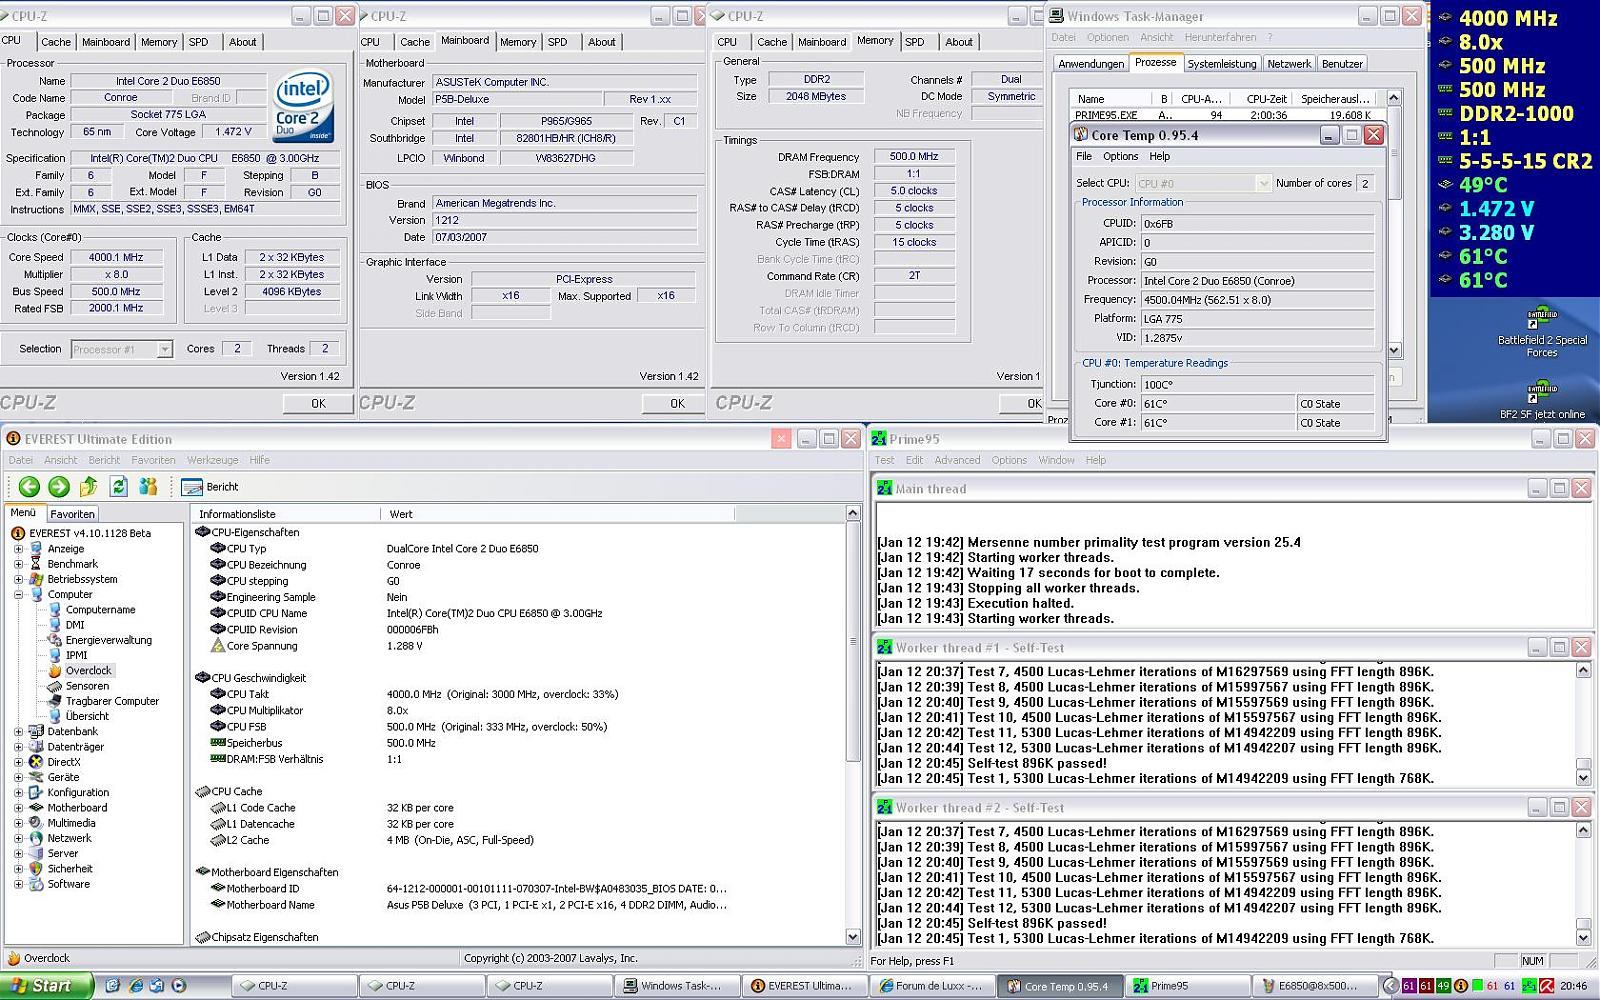Open Forum de Luxx taskbar button
This screenshot has height=1000, width=1600.
932,986
